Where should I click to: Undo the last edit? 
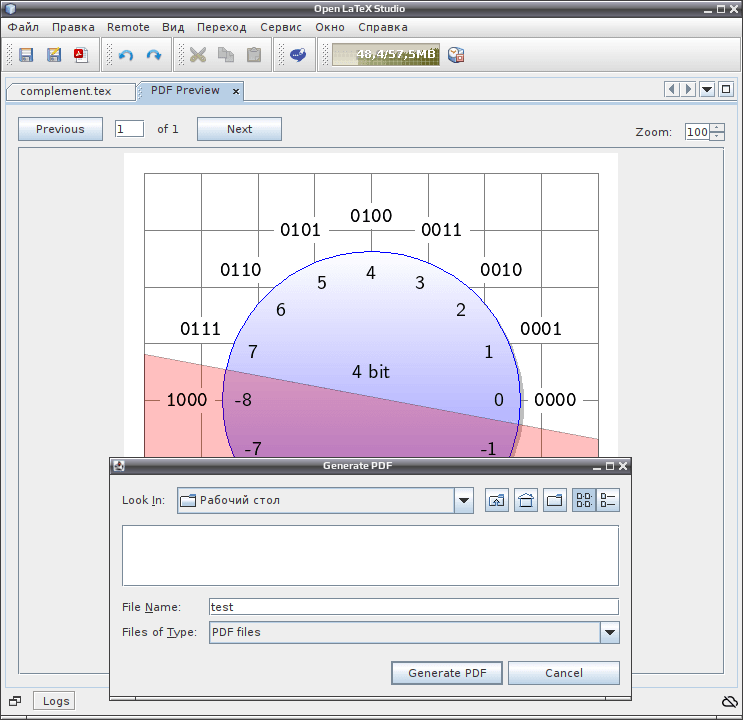[x=126, y=55]
